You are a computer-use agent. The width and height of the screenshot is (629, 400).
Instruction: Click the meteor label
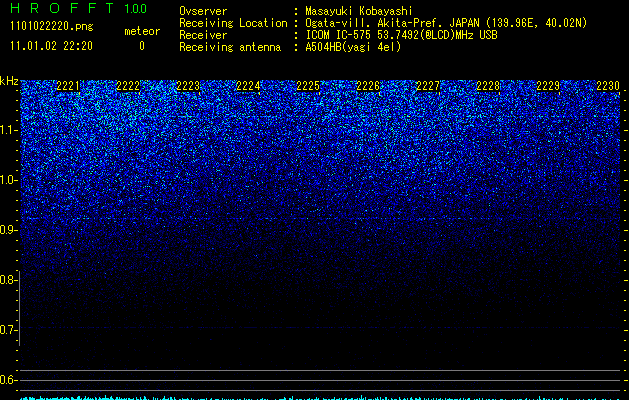[142, 31]
